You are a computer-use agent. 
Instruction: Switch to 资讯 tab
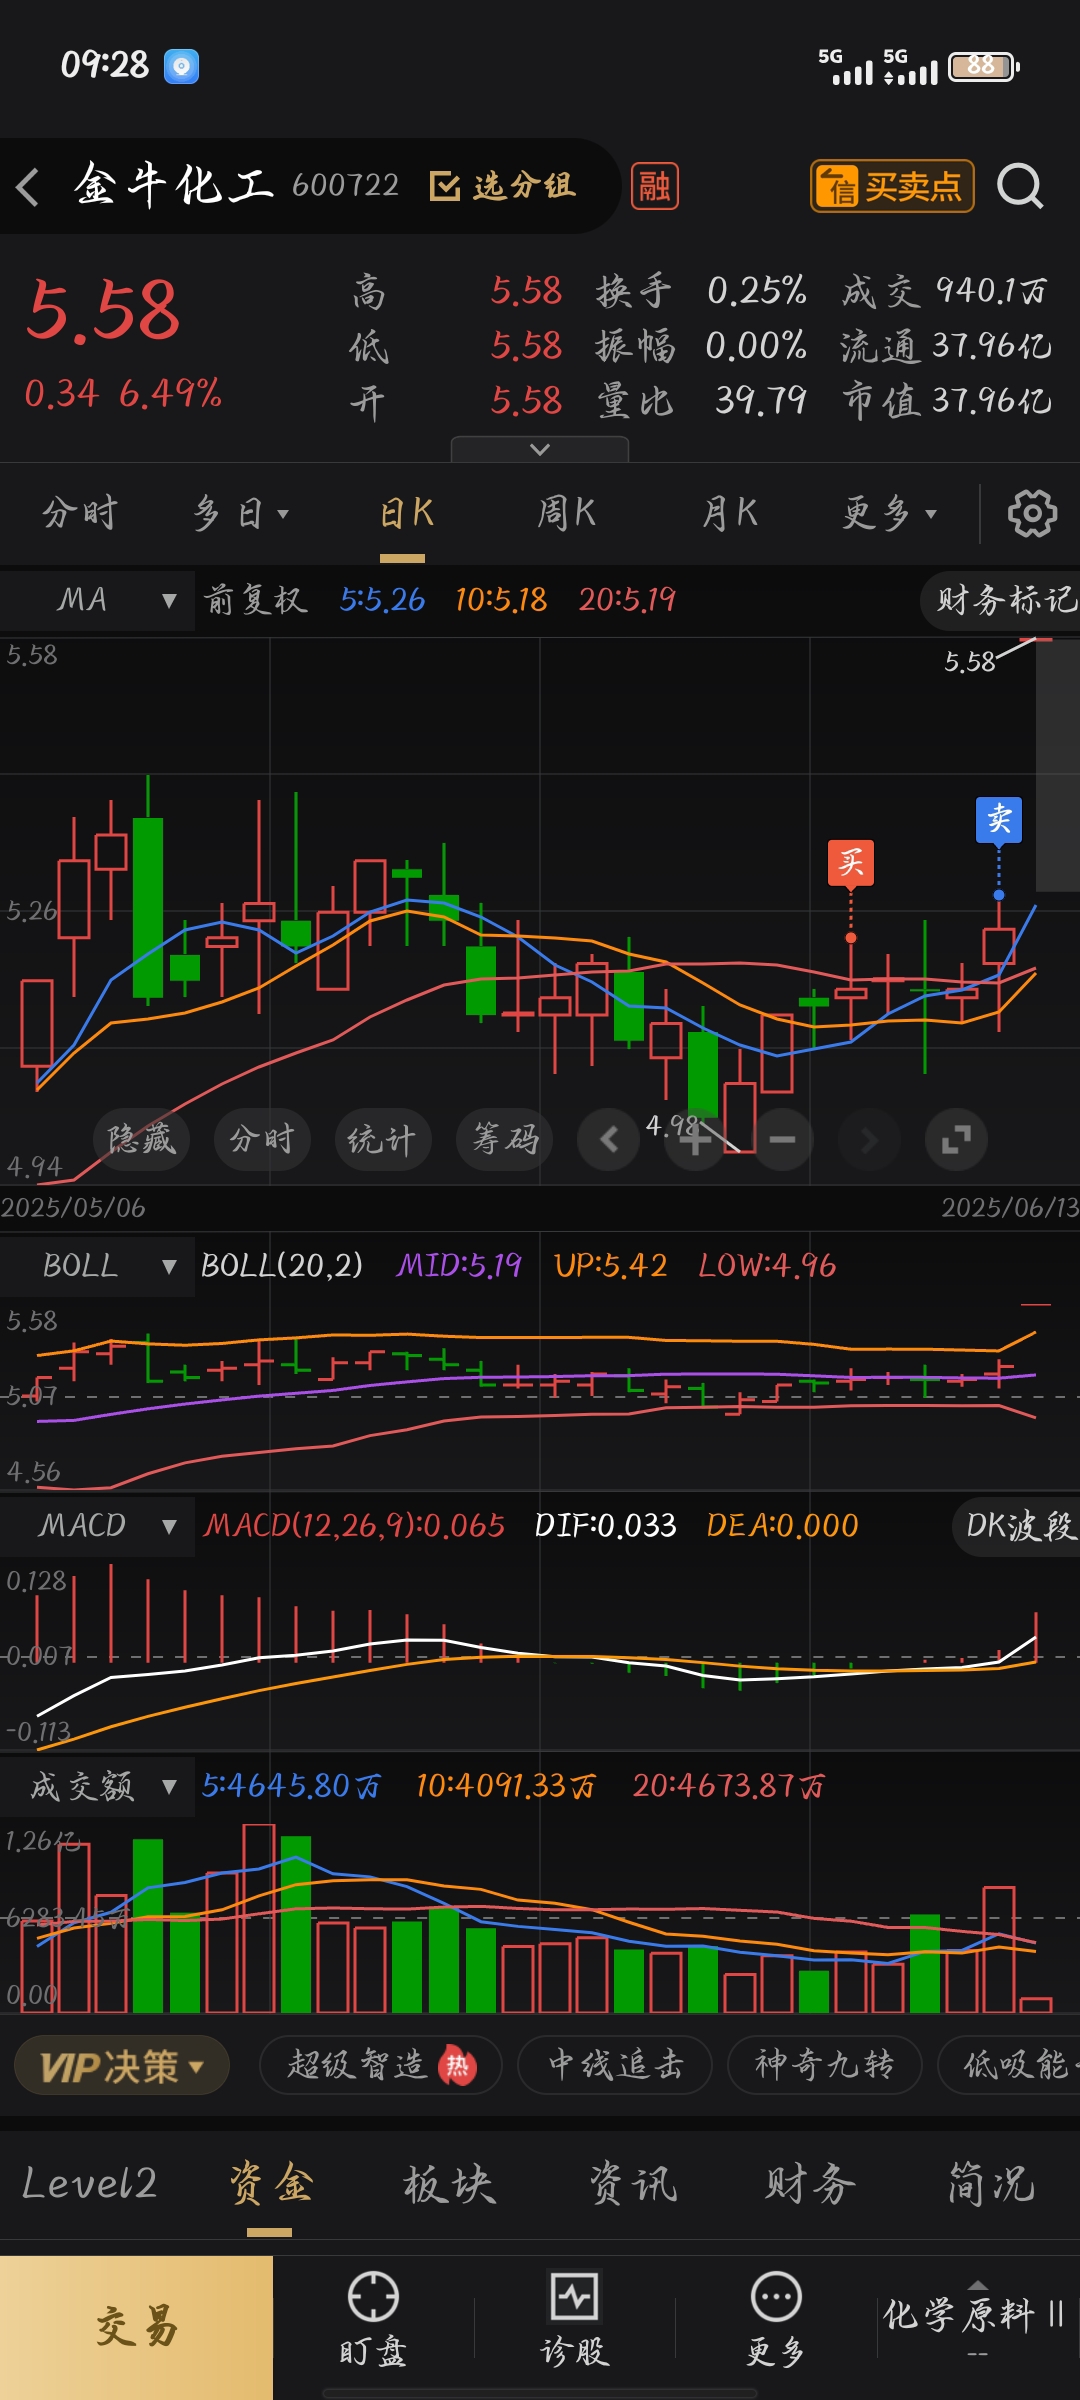pyautogui.click(x=632, y=2184)
